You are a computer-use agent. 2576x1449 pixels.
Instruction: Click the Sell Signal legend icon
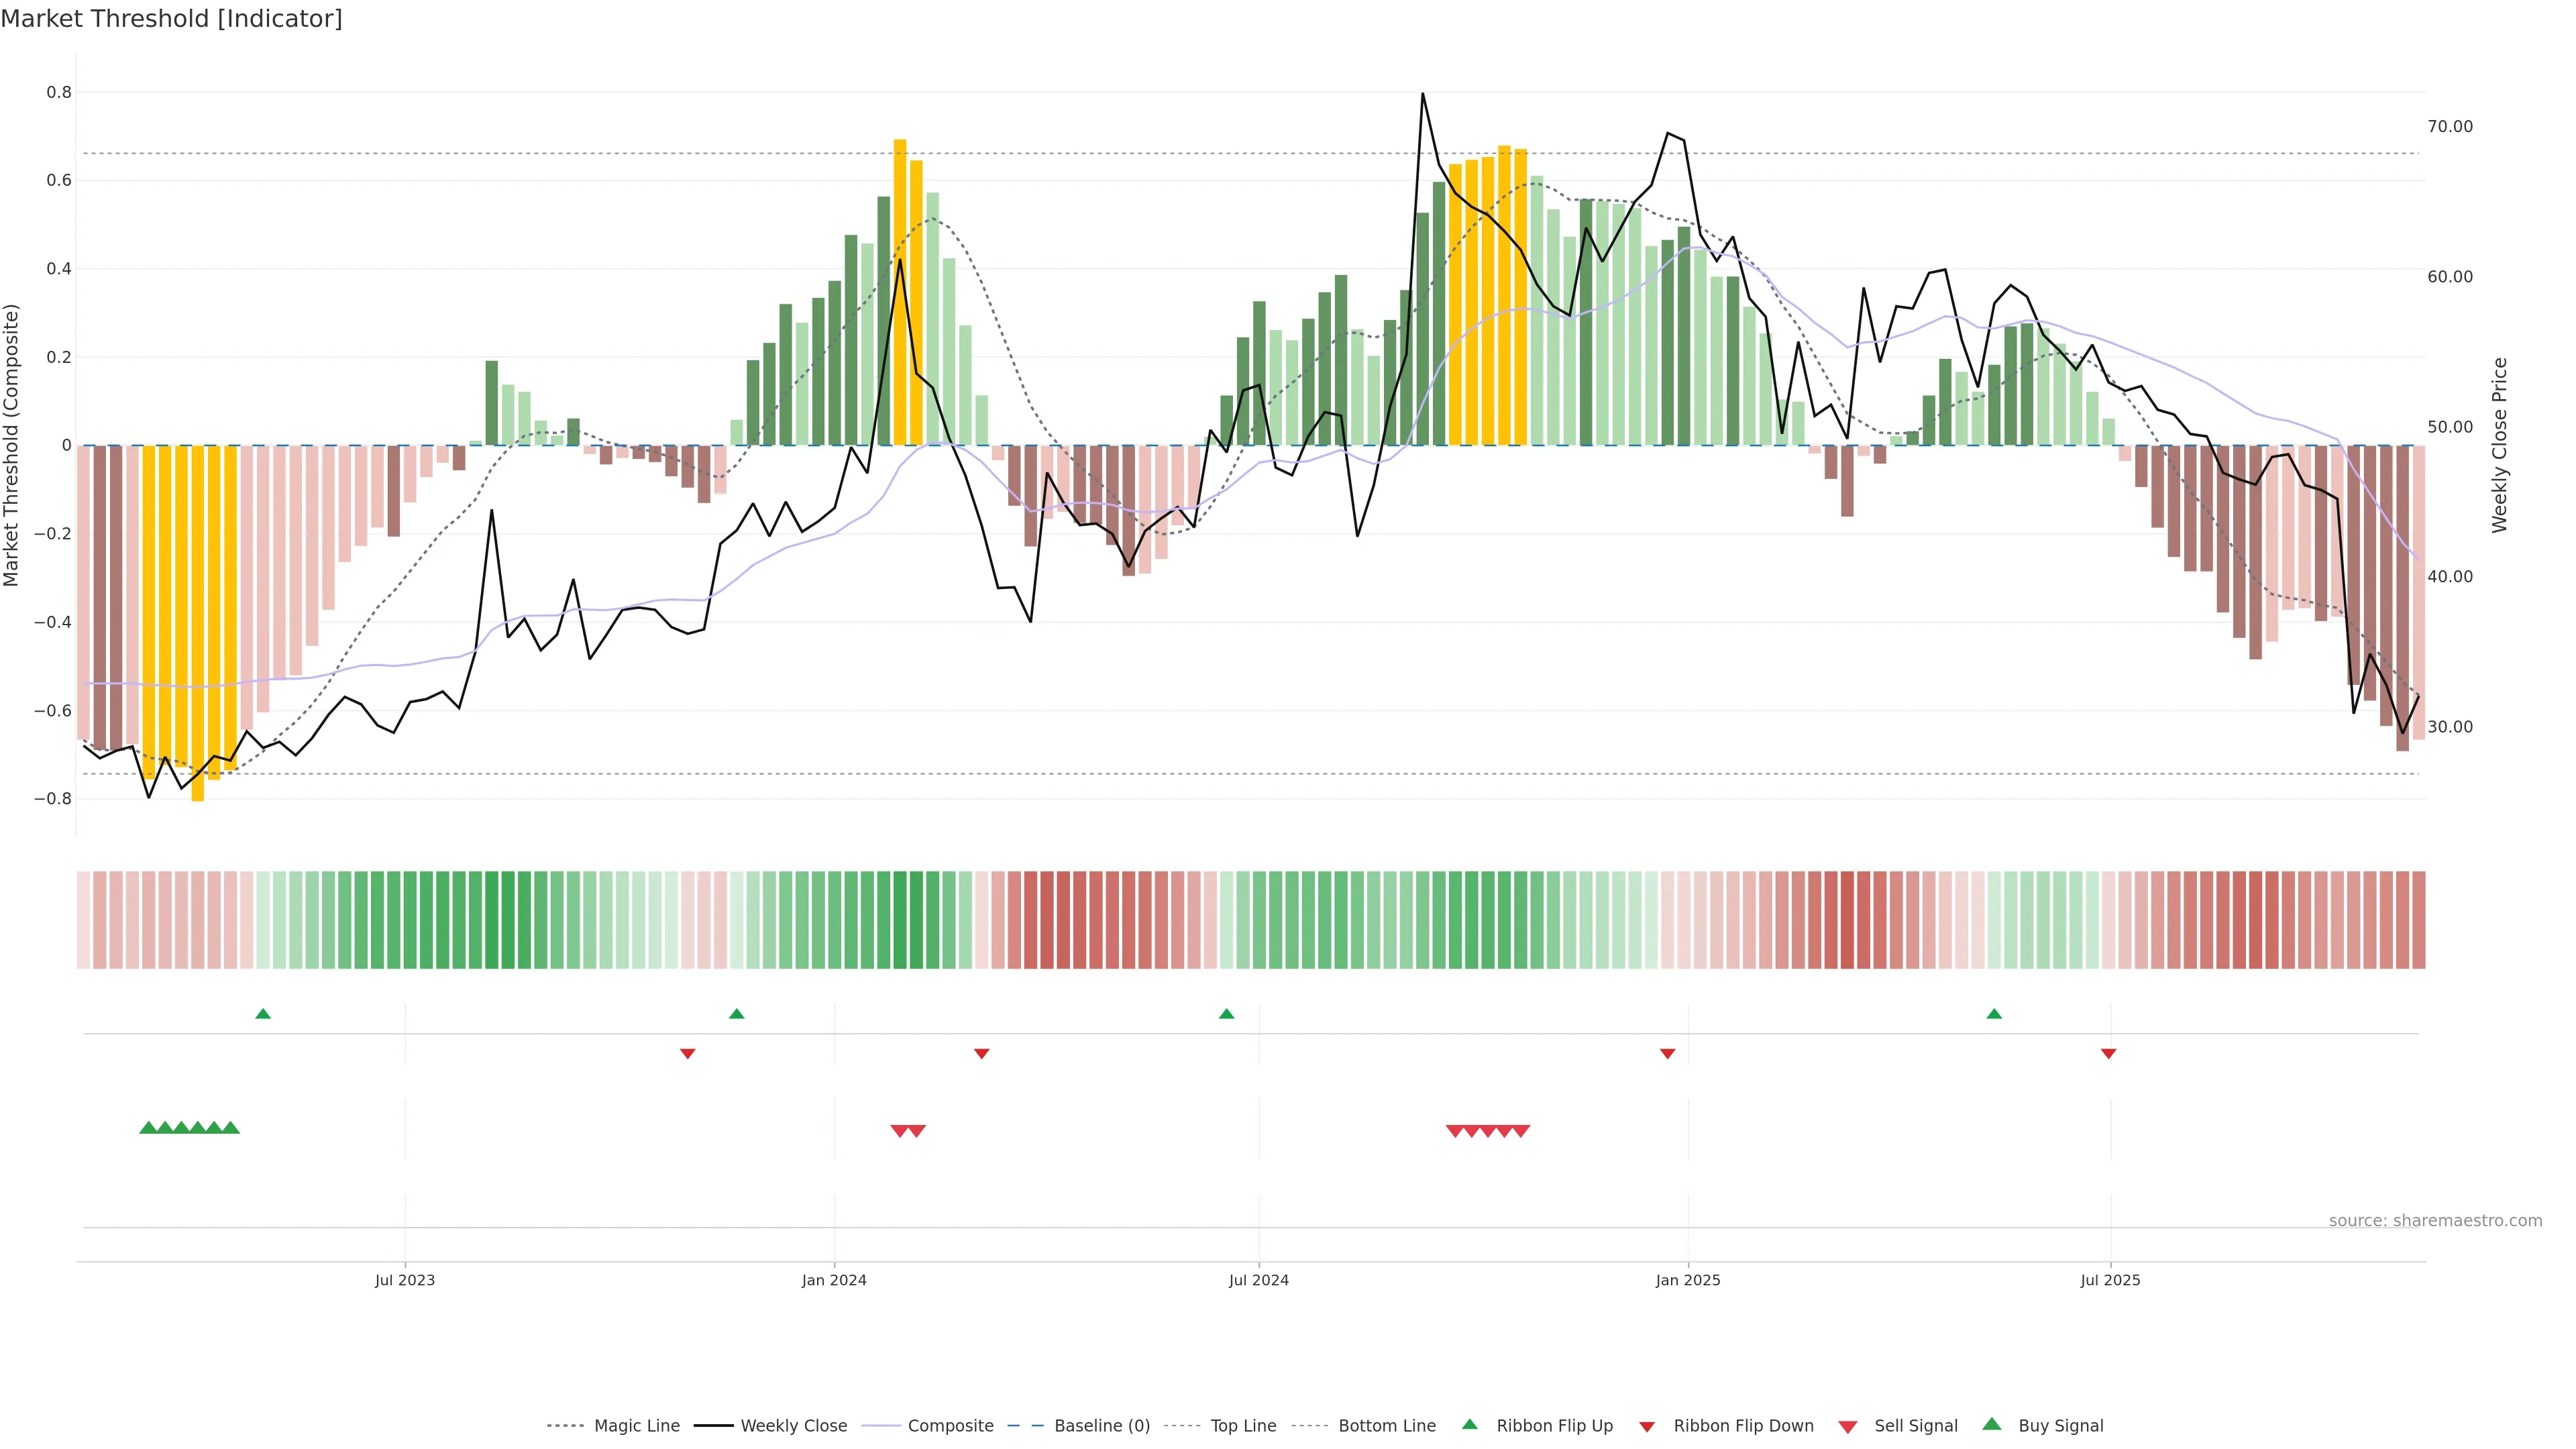point(1847,1427)
